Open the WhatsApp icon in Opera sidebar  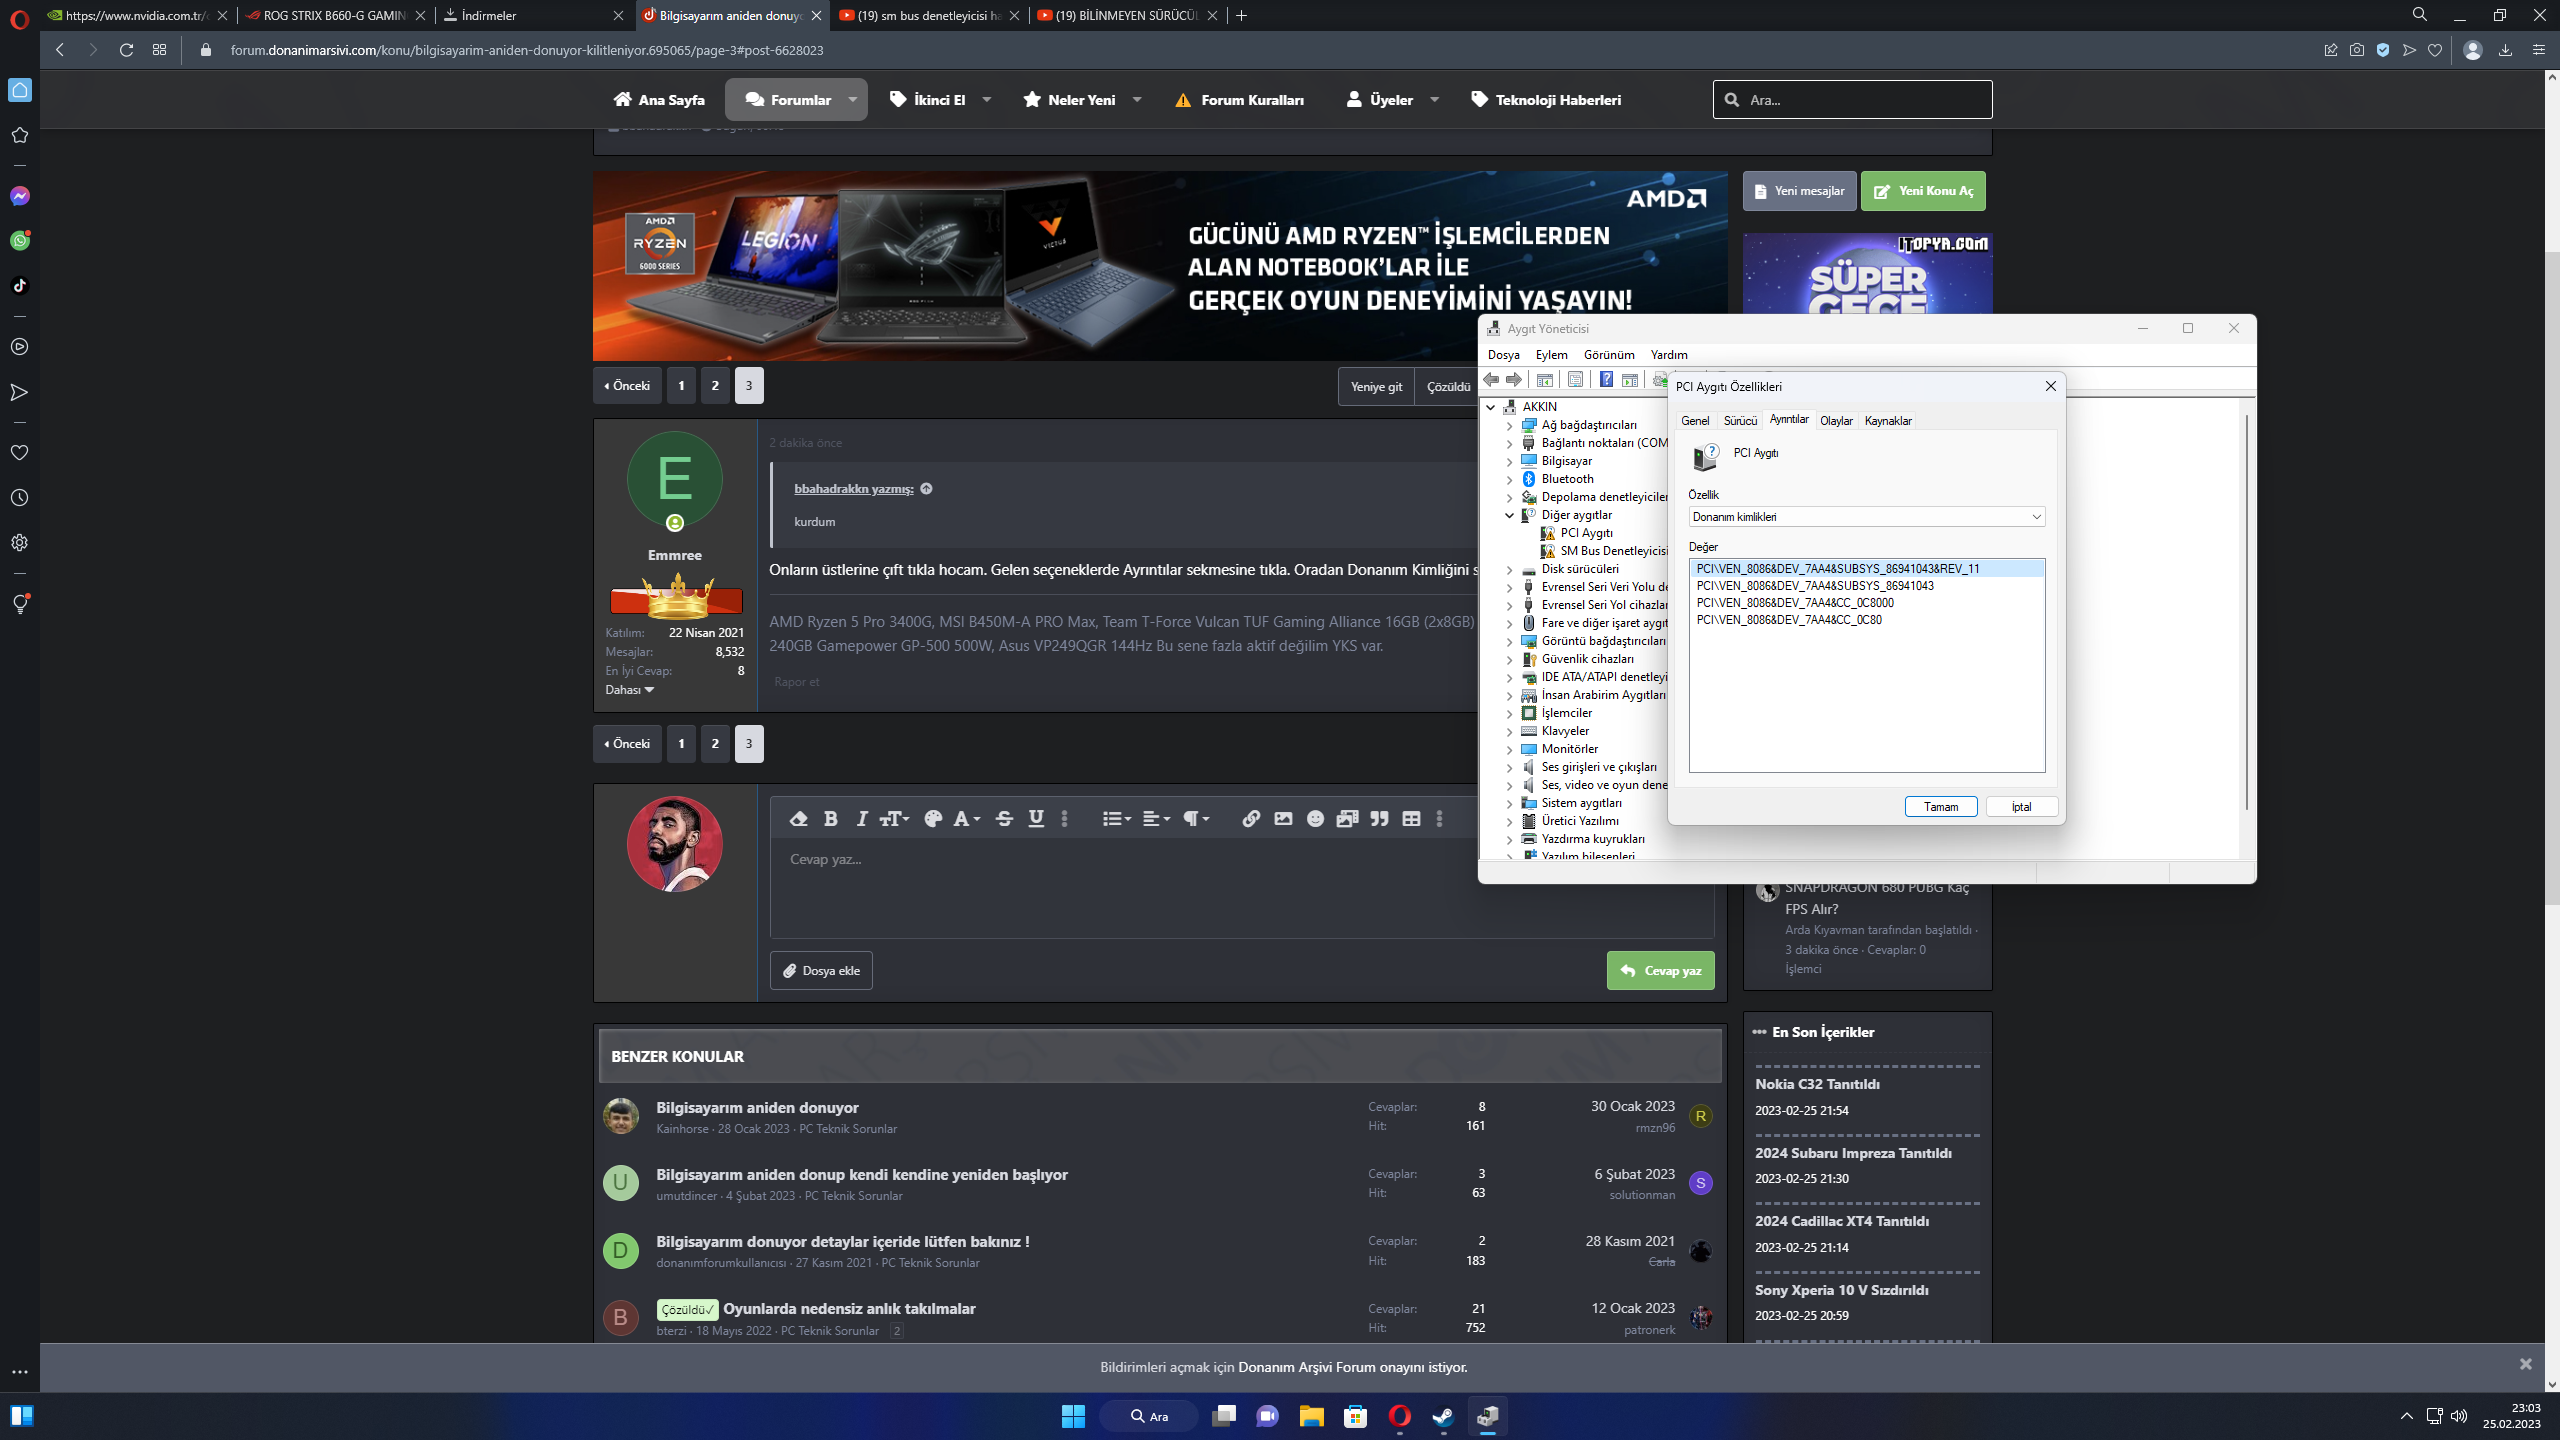[x=20, y=241]
